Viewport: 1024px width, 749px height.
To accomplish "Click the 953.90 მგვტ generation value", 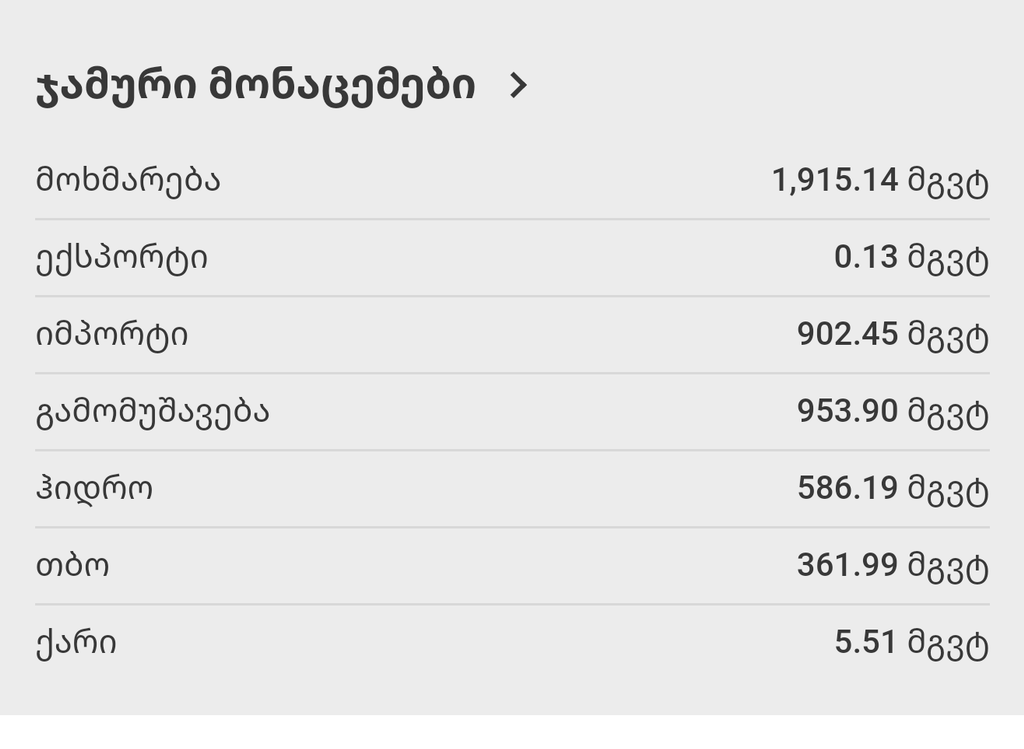I will pyautogui.click(x=893, y=412).
